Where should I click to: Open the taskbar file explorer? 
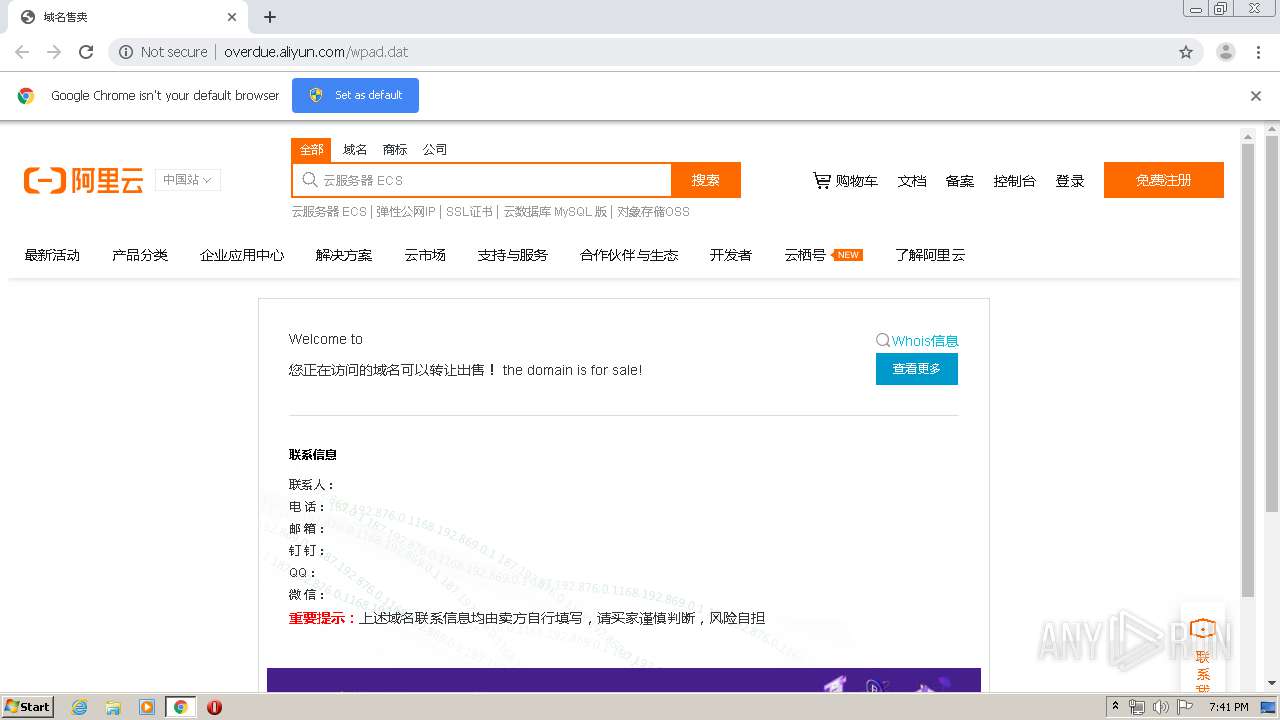point(113,707)
